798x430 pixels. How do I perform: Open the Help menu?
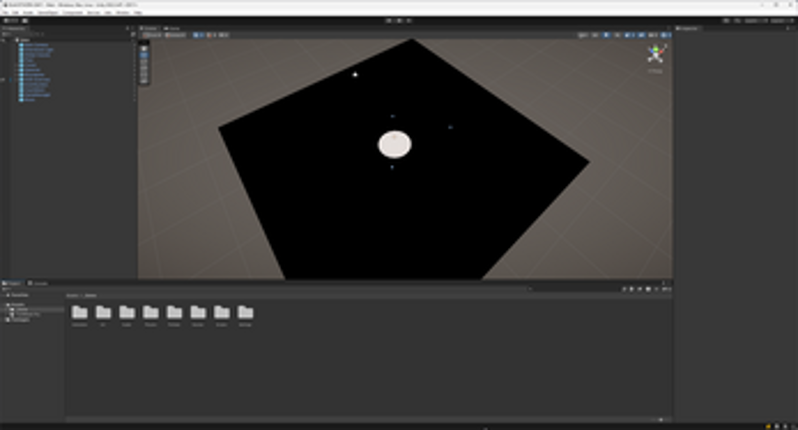click(137, 12)
